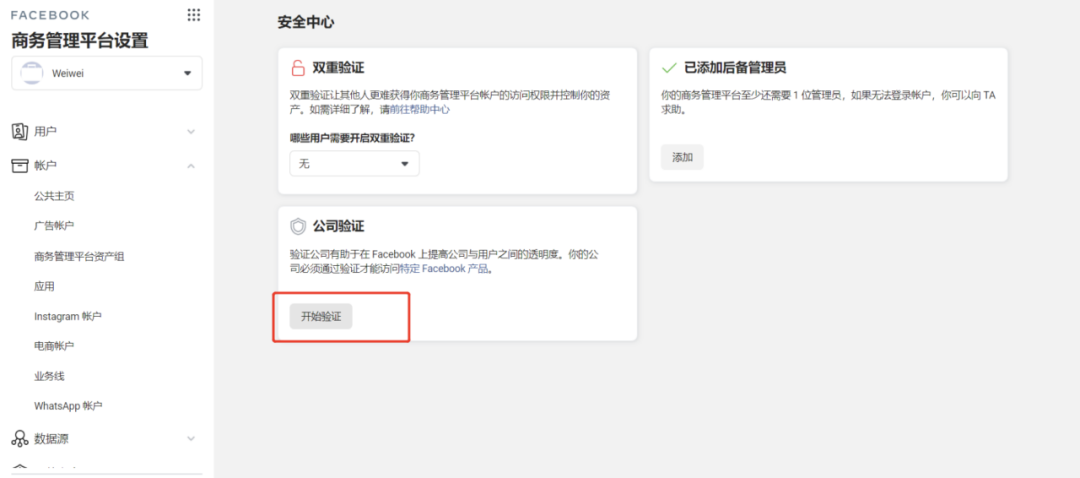Expand the 用户 section chevron
The image size is (1080, 478).
pyautogui.click(x=191, y=132)
